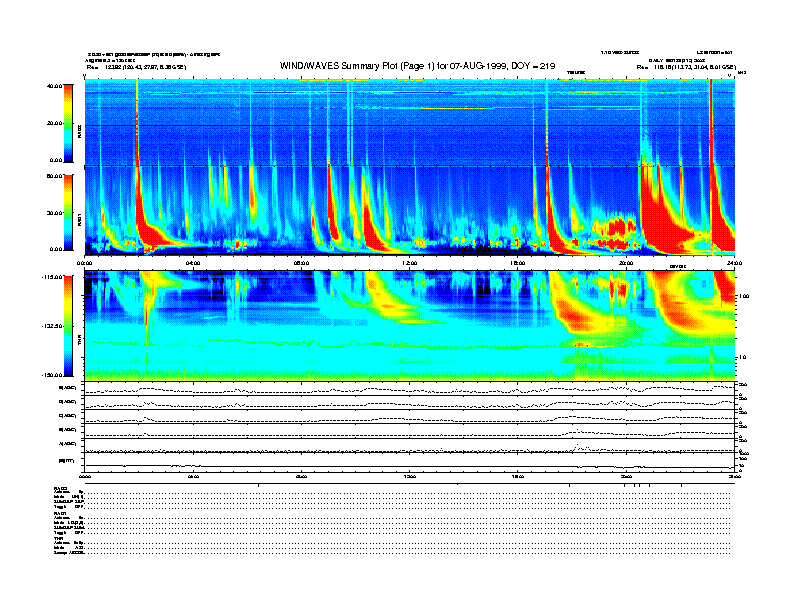Click the 40.00 label on RAD2 scale

tap(54, 86)
